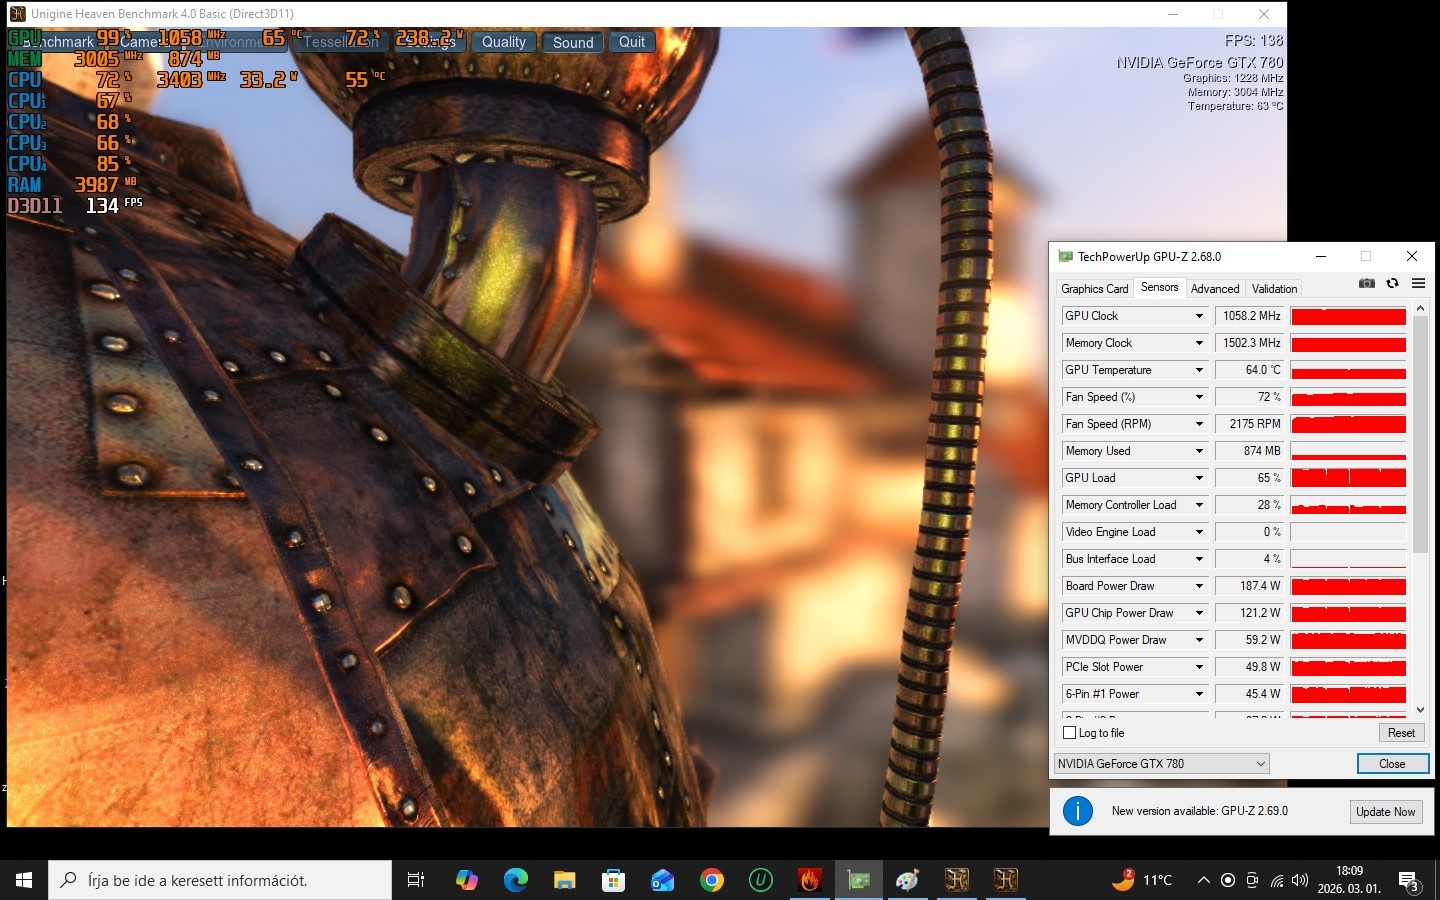Image resolution: width=1440 pixels, height=900 pixels.
Task: Click the 64.0 °C temperature value
Action: [1250, 370]
